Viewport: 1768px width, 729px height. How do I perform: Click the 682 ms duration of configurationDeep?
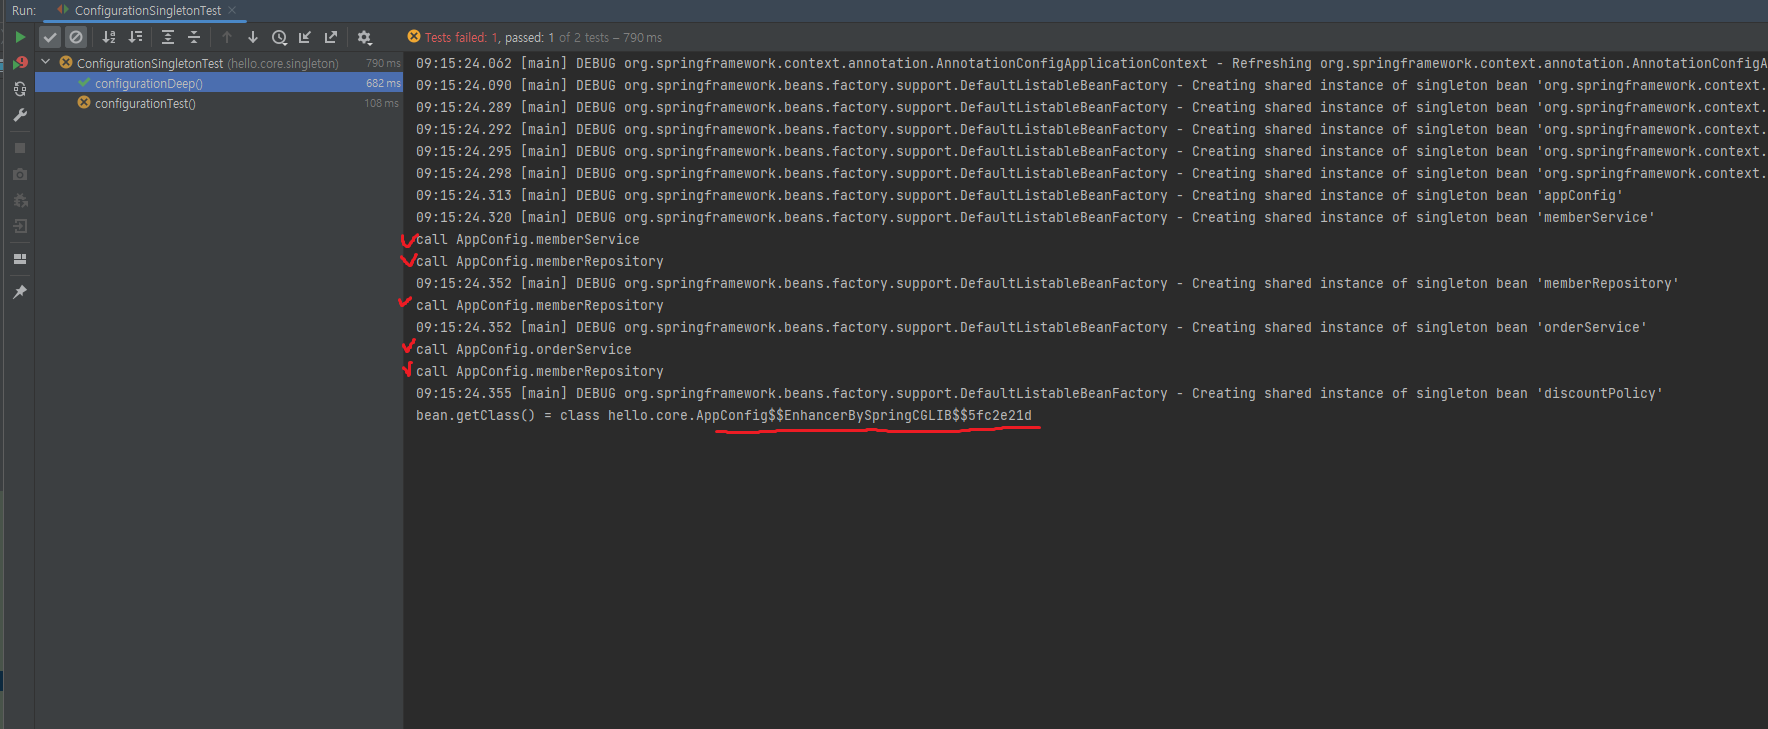point(383,84)
